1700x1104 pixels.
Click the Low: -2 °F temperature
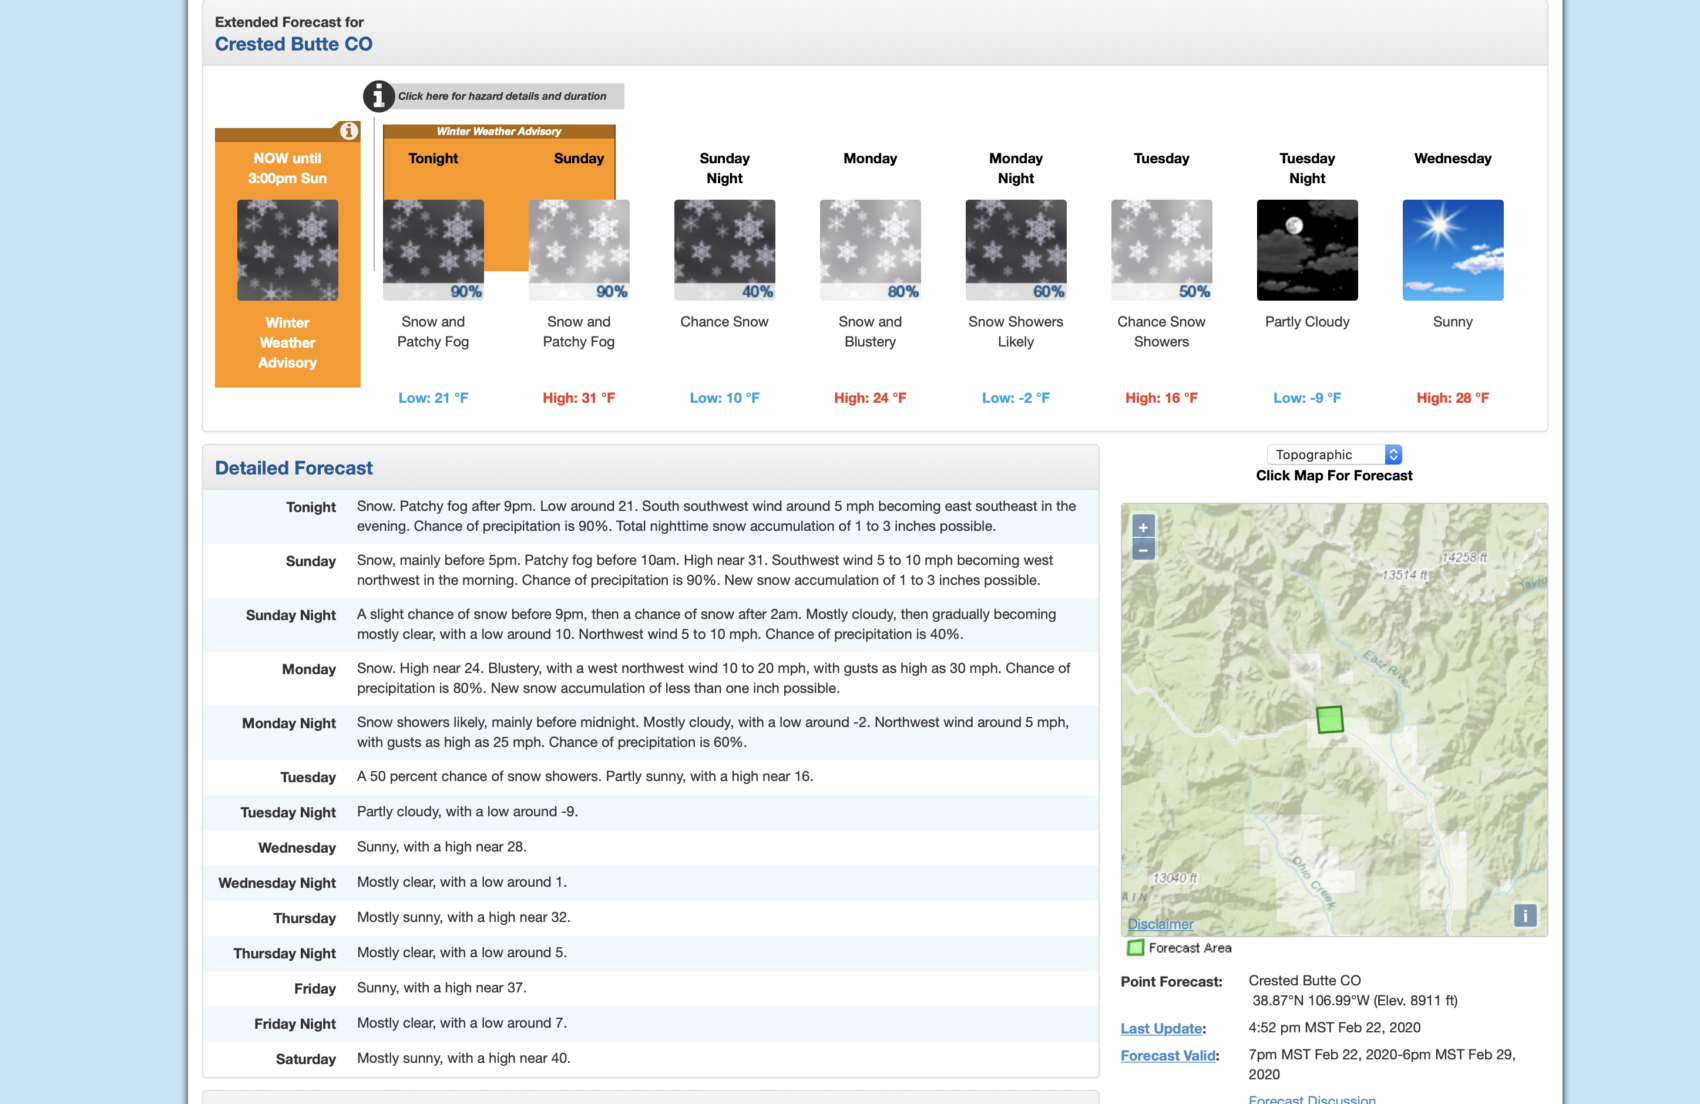tap(1016, 398)
